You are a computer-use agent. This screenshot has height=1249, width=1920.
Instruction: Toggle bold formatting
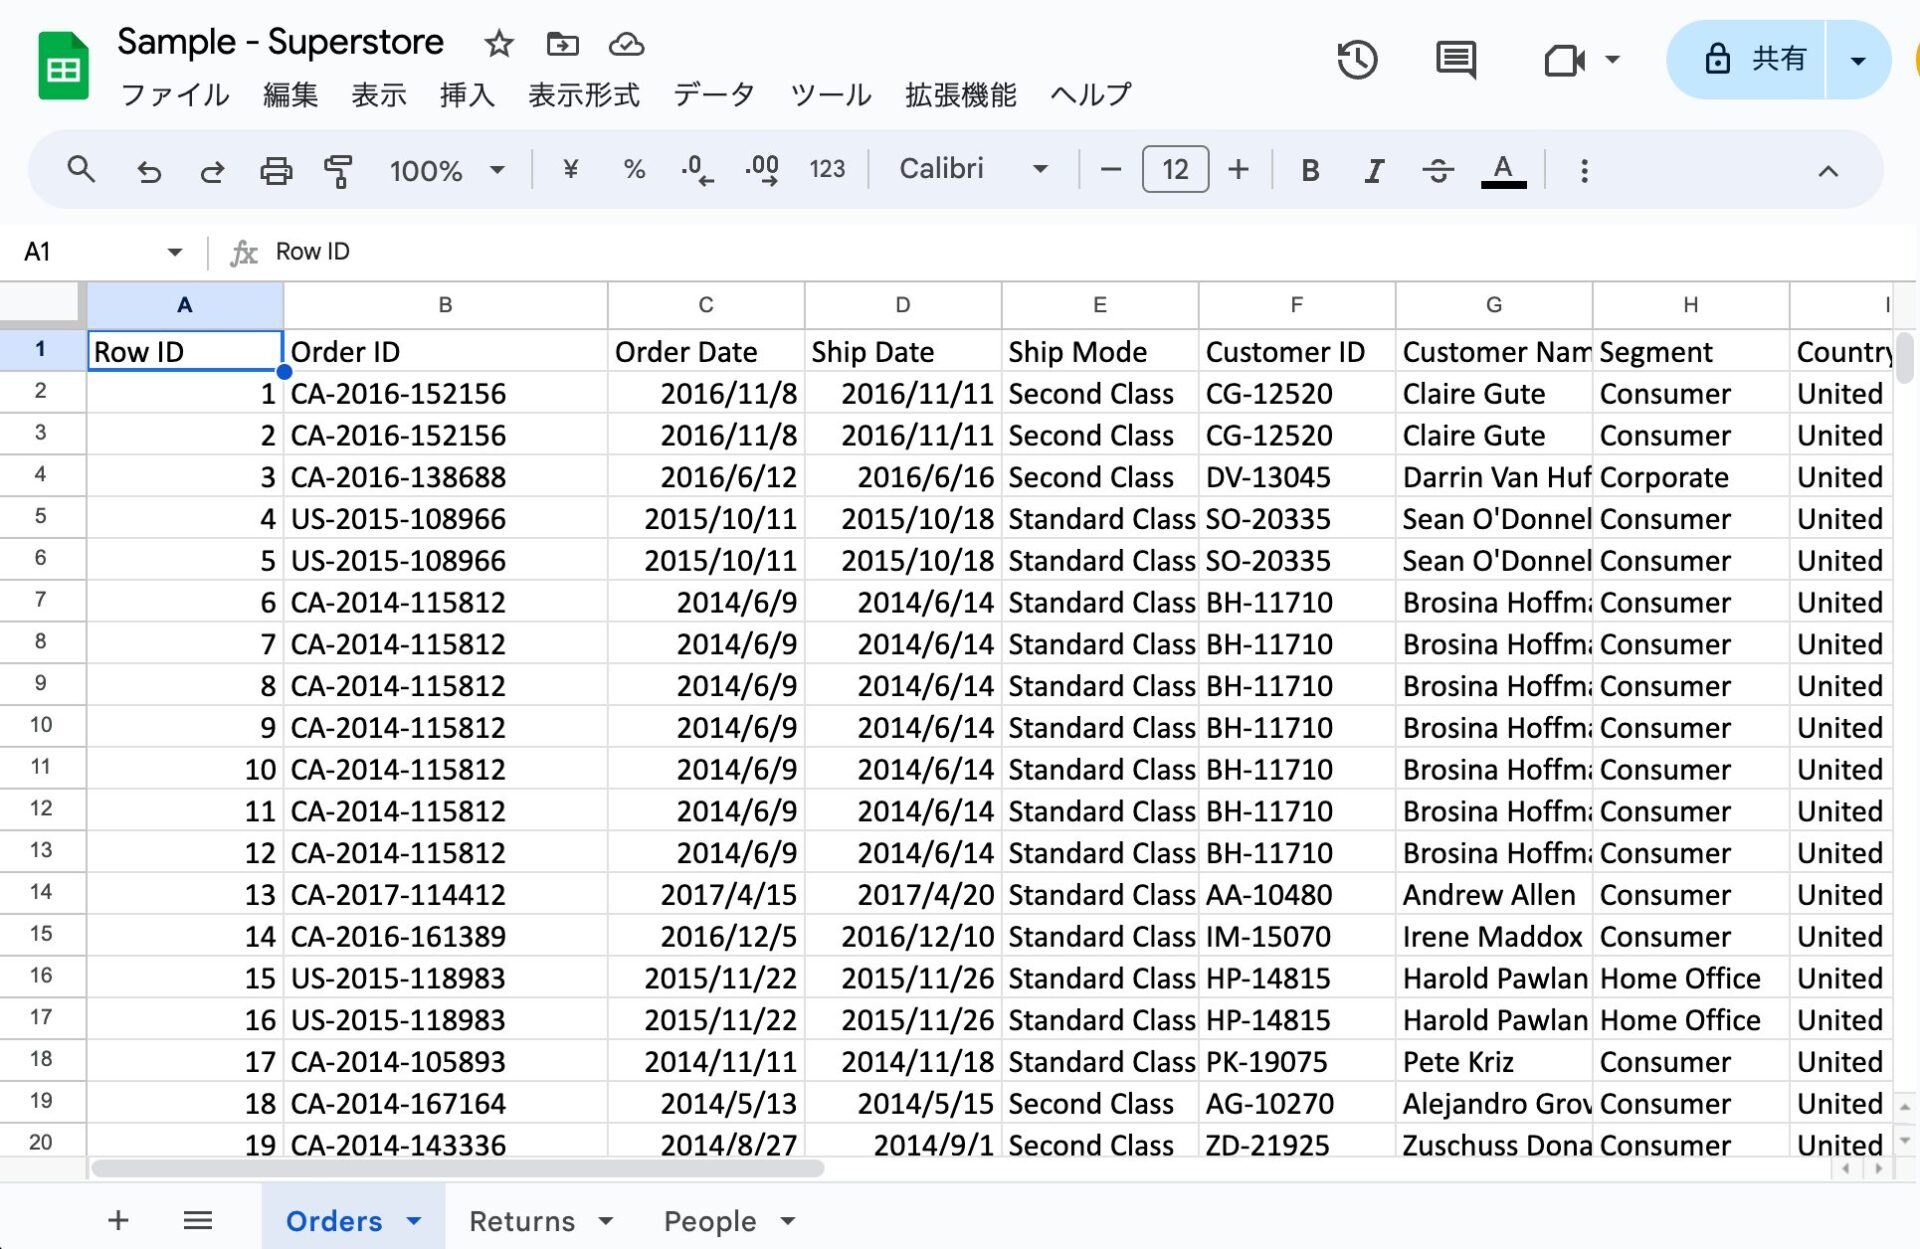click(x=1309, y=171)
